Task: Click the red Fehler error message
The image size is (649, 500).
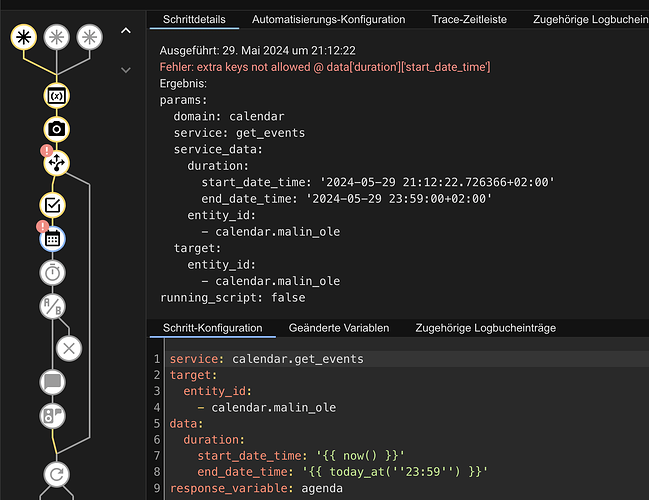Action: point(325,67)
